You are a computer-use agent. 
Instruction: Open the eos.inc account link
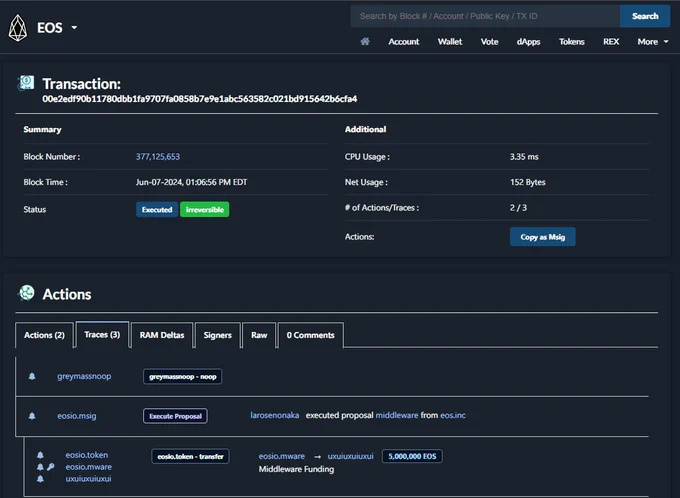tap(453, 415)
